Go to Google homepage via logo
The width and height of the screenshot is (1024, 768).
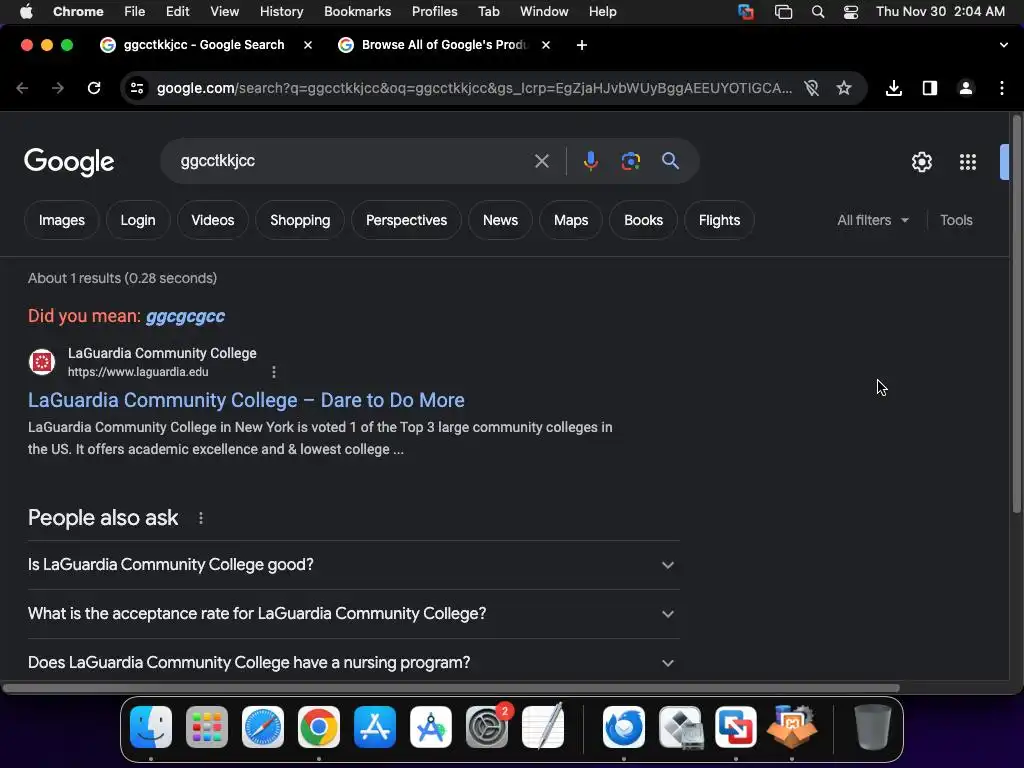click(x=69, y=162)
